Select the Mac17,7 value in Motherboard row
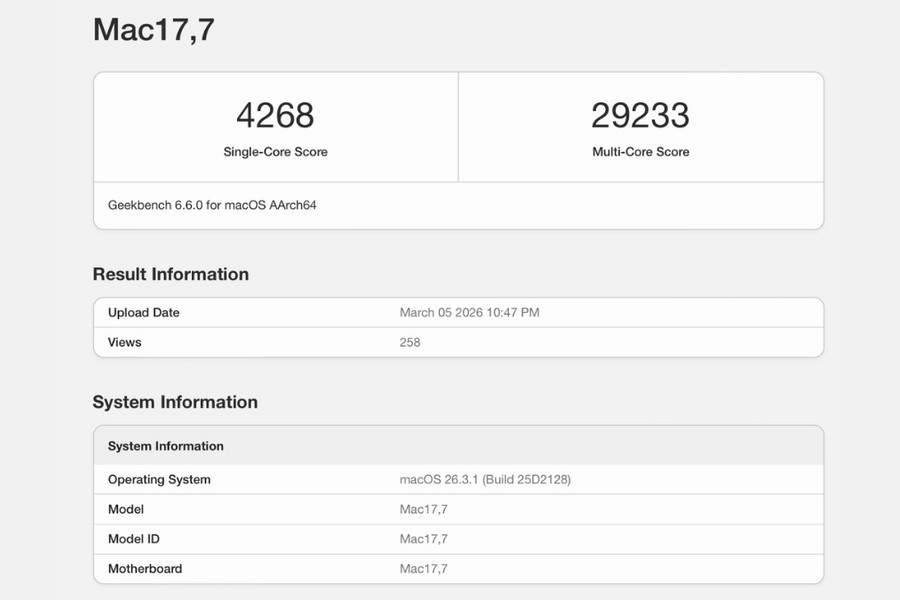The height and width of the screenshot is (600, 900). pyautogui.click(x=424, y=570)
